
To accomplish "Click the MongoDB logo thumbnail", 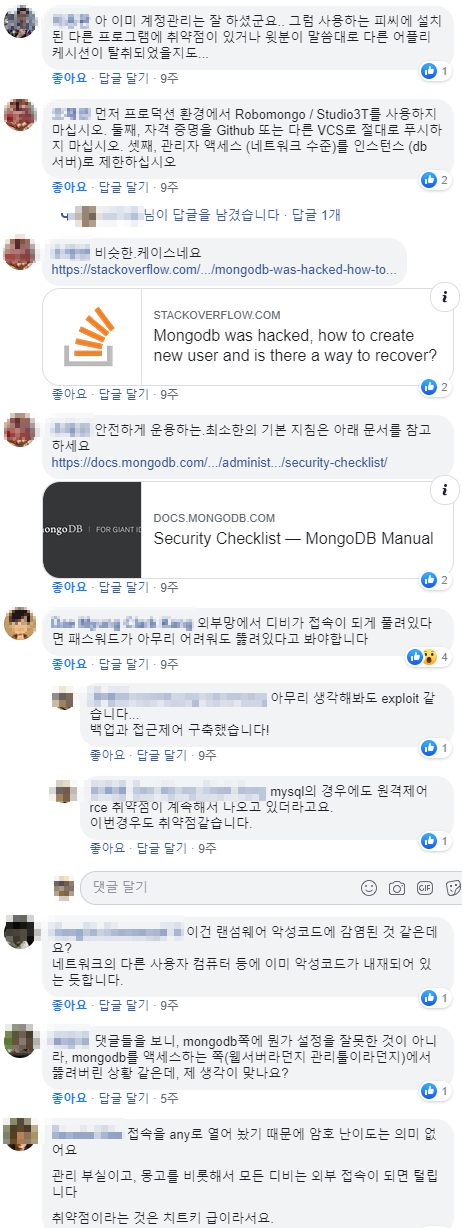I will [92, 530].
